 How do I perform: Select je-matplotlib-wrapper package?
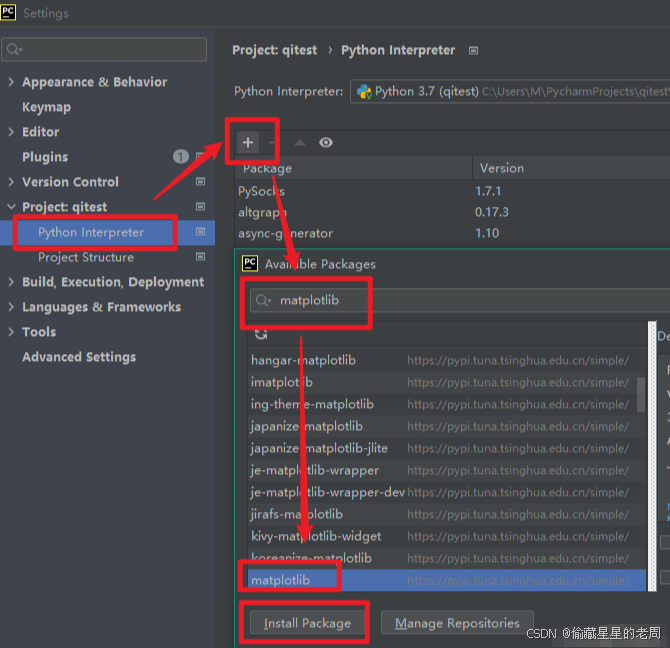(x=447, y=470)
